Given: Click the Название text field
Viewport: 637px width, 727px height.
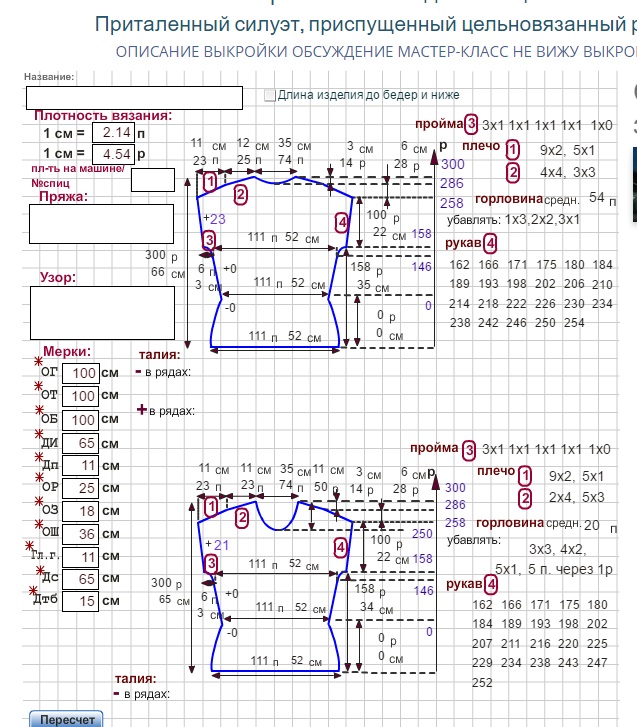Looking at the screenshot, I should point(134,97).
